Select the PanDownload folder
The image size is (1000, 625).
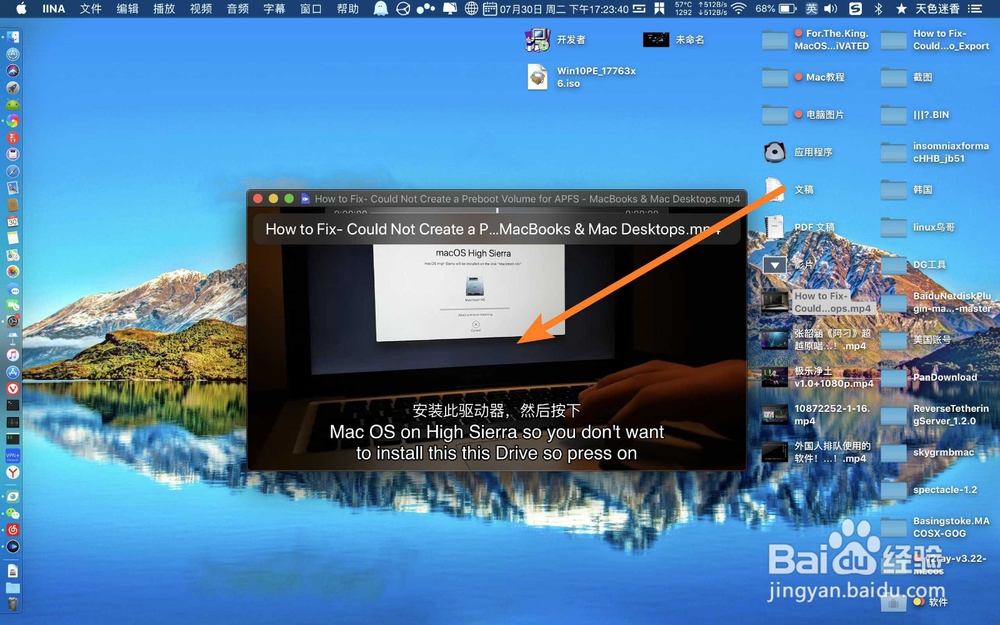929,377
